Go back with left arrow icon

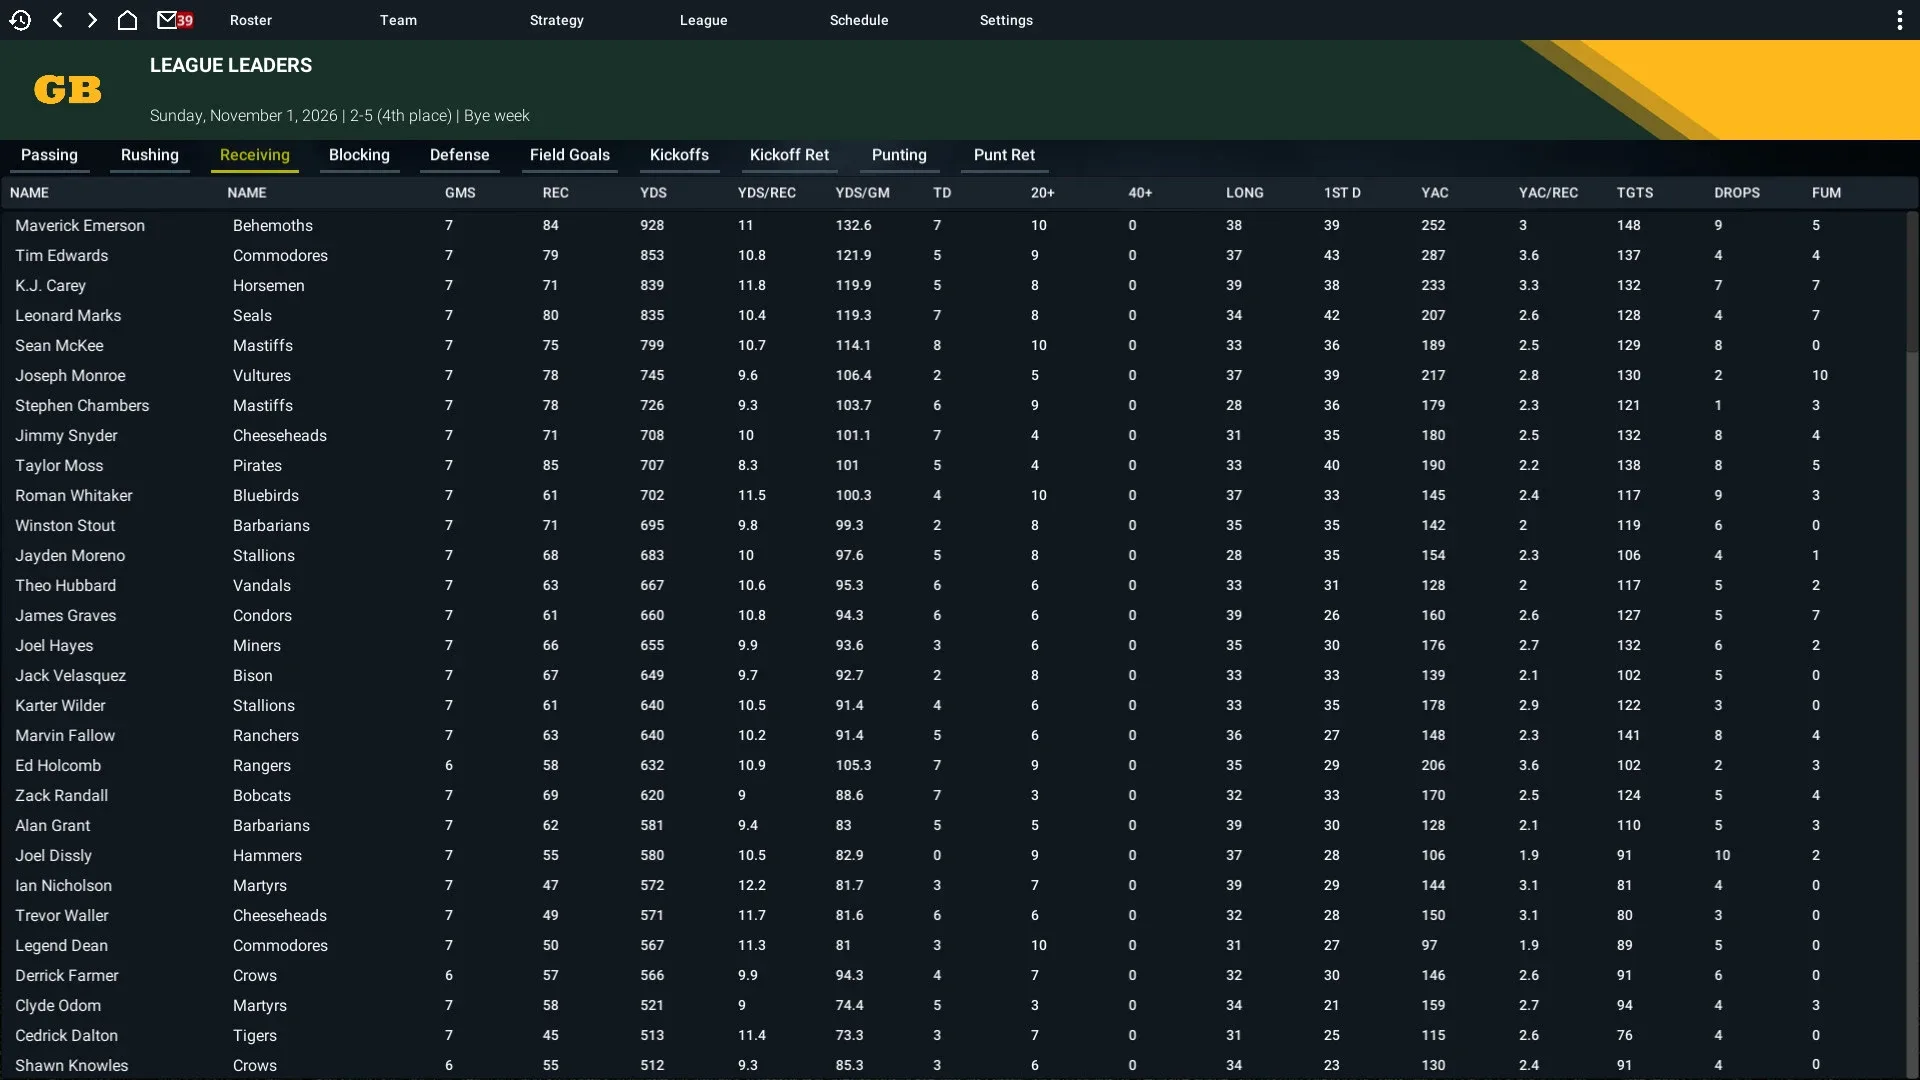pos(58,20)
